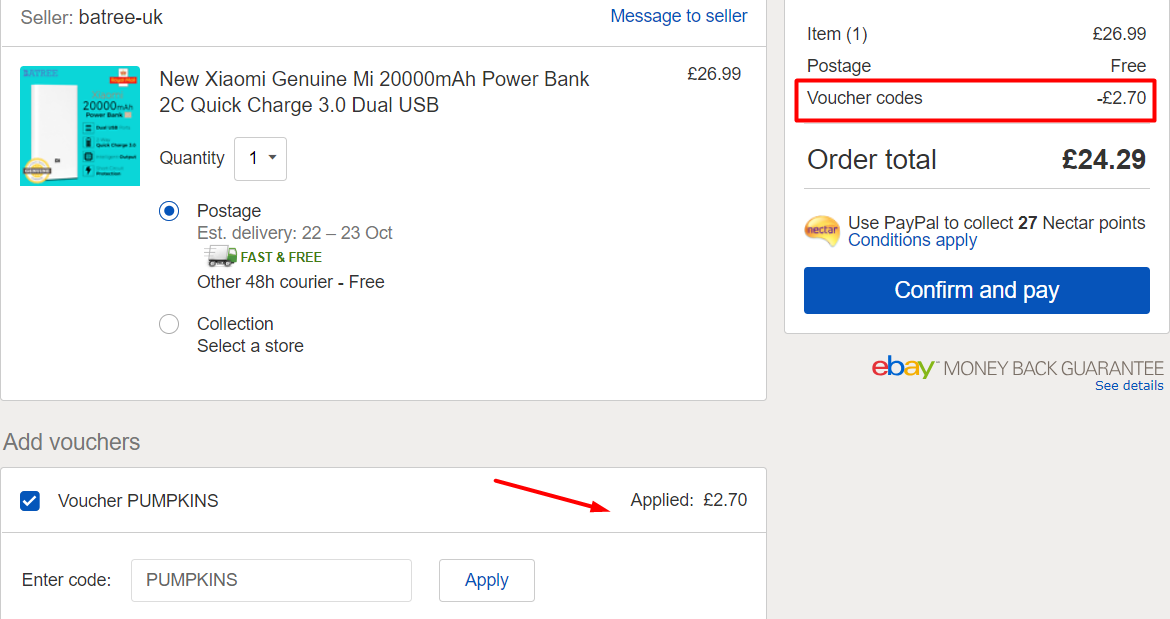This screenshot has height=619, width=1170.
Task: Click the seller name batree-uk
Action: tap(121, 17)
